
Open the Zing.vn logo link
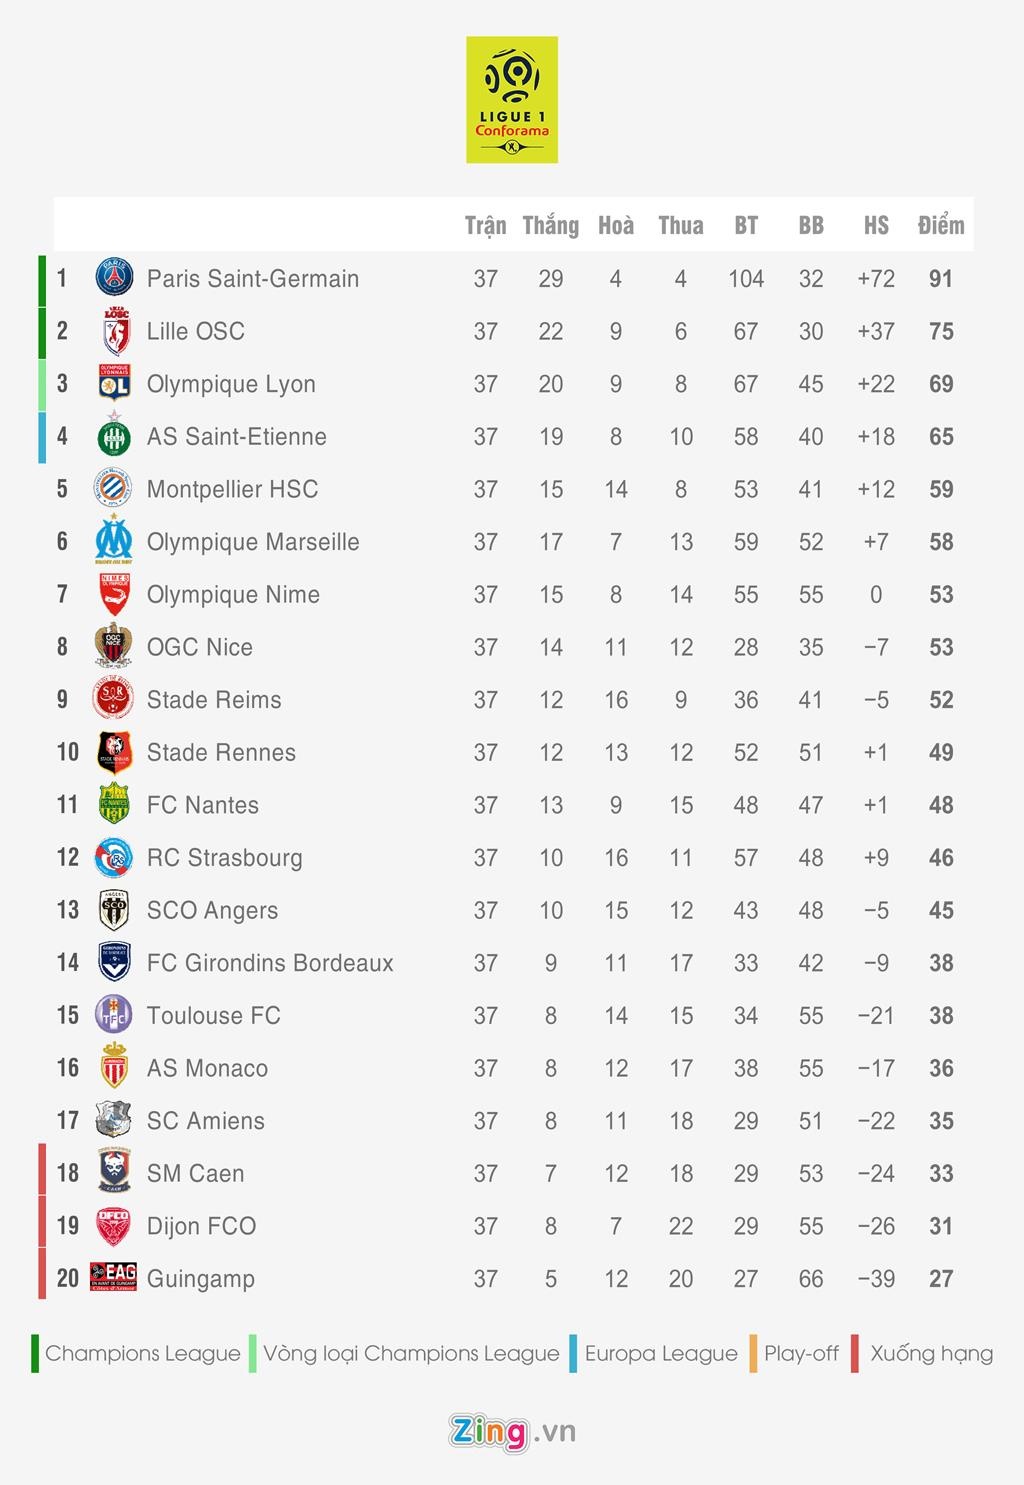pos(512,1432)
